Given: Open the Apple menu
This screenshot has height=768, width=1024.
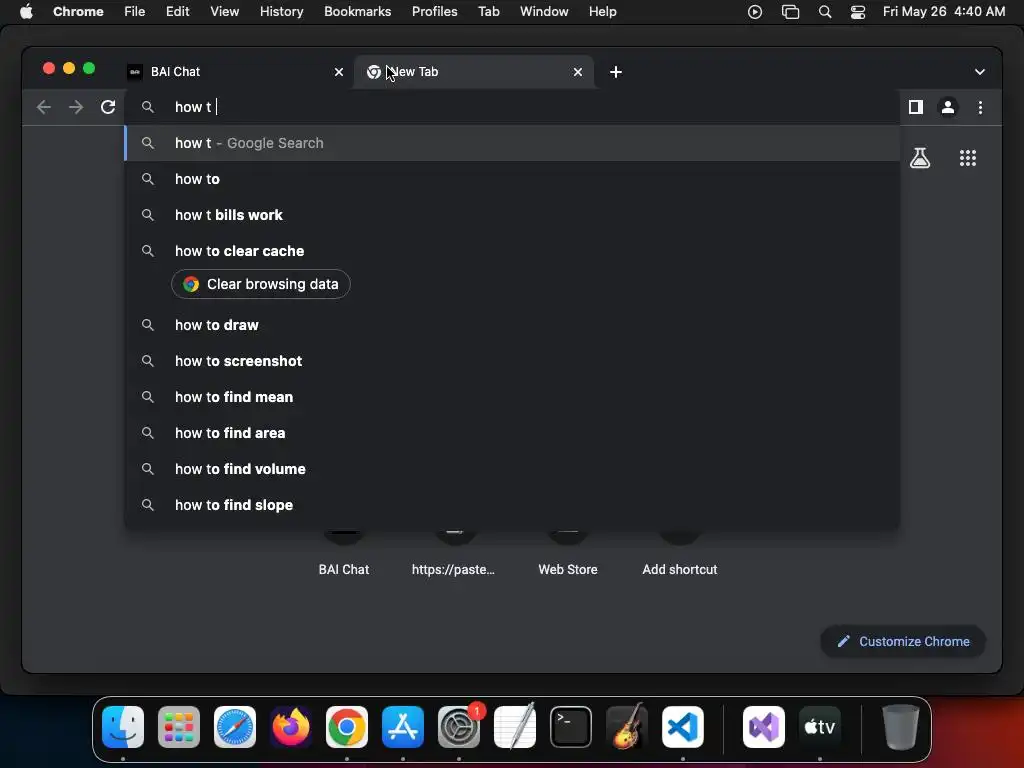Looking at the screenshot, I should coord(26,12).
